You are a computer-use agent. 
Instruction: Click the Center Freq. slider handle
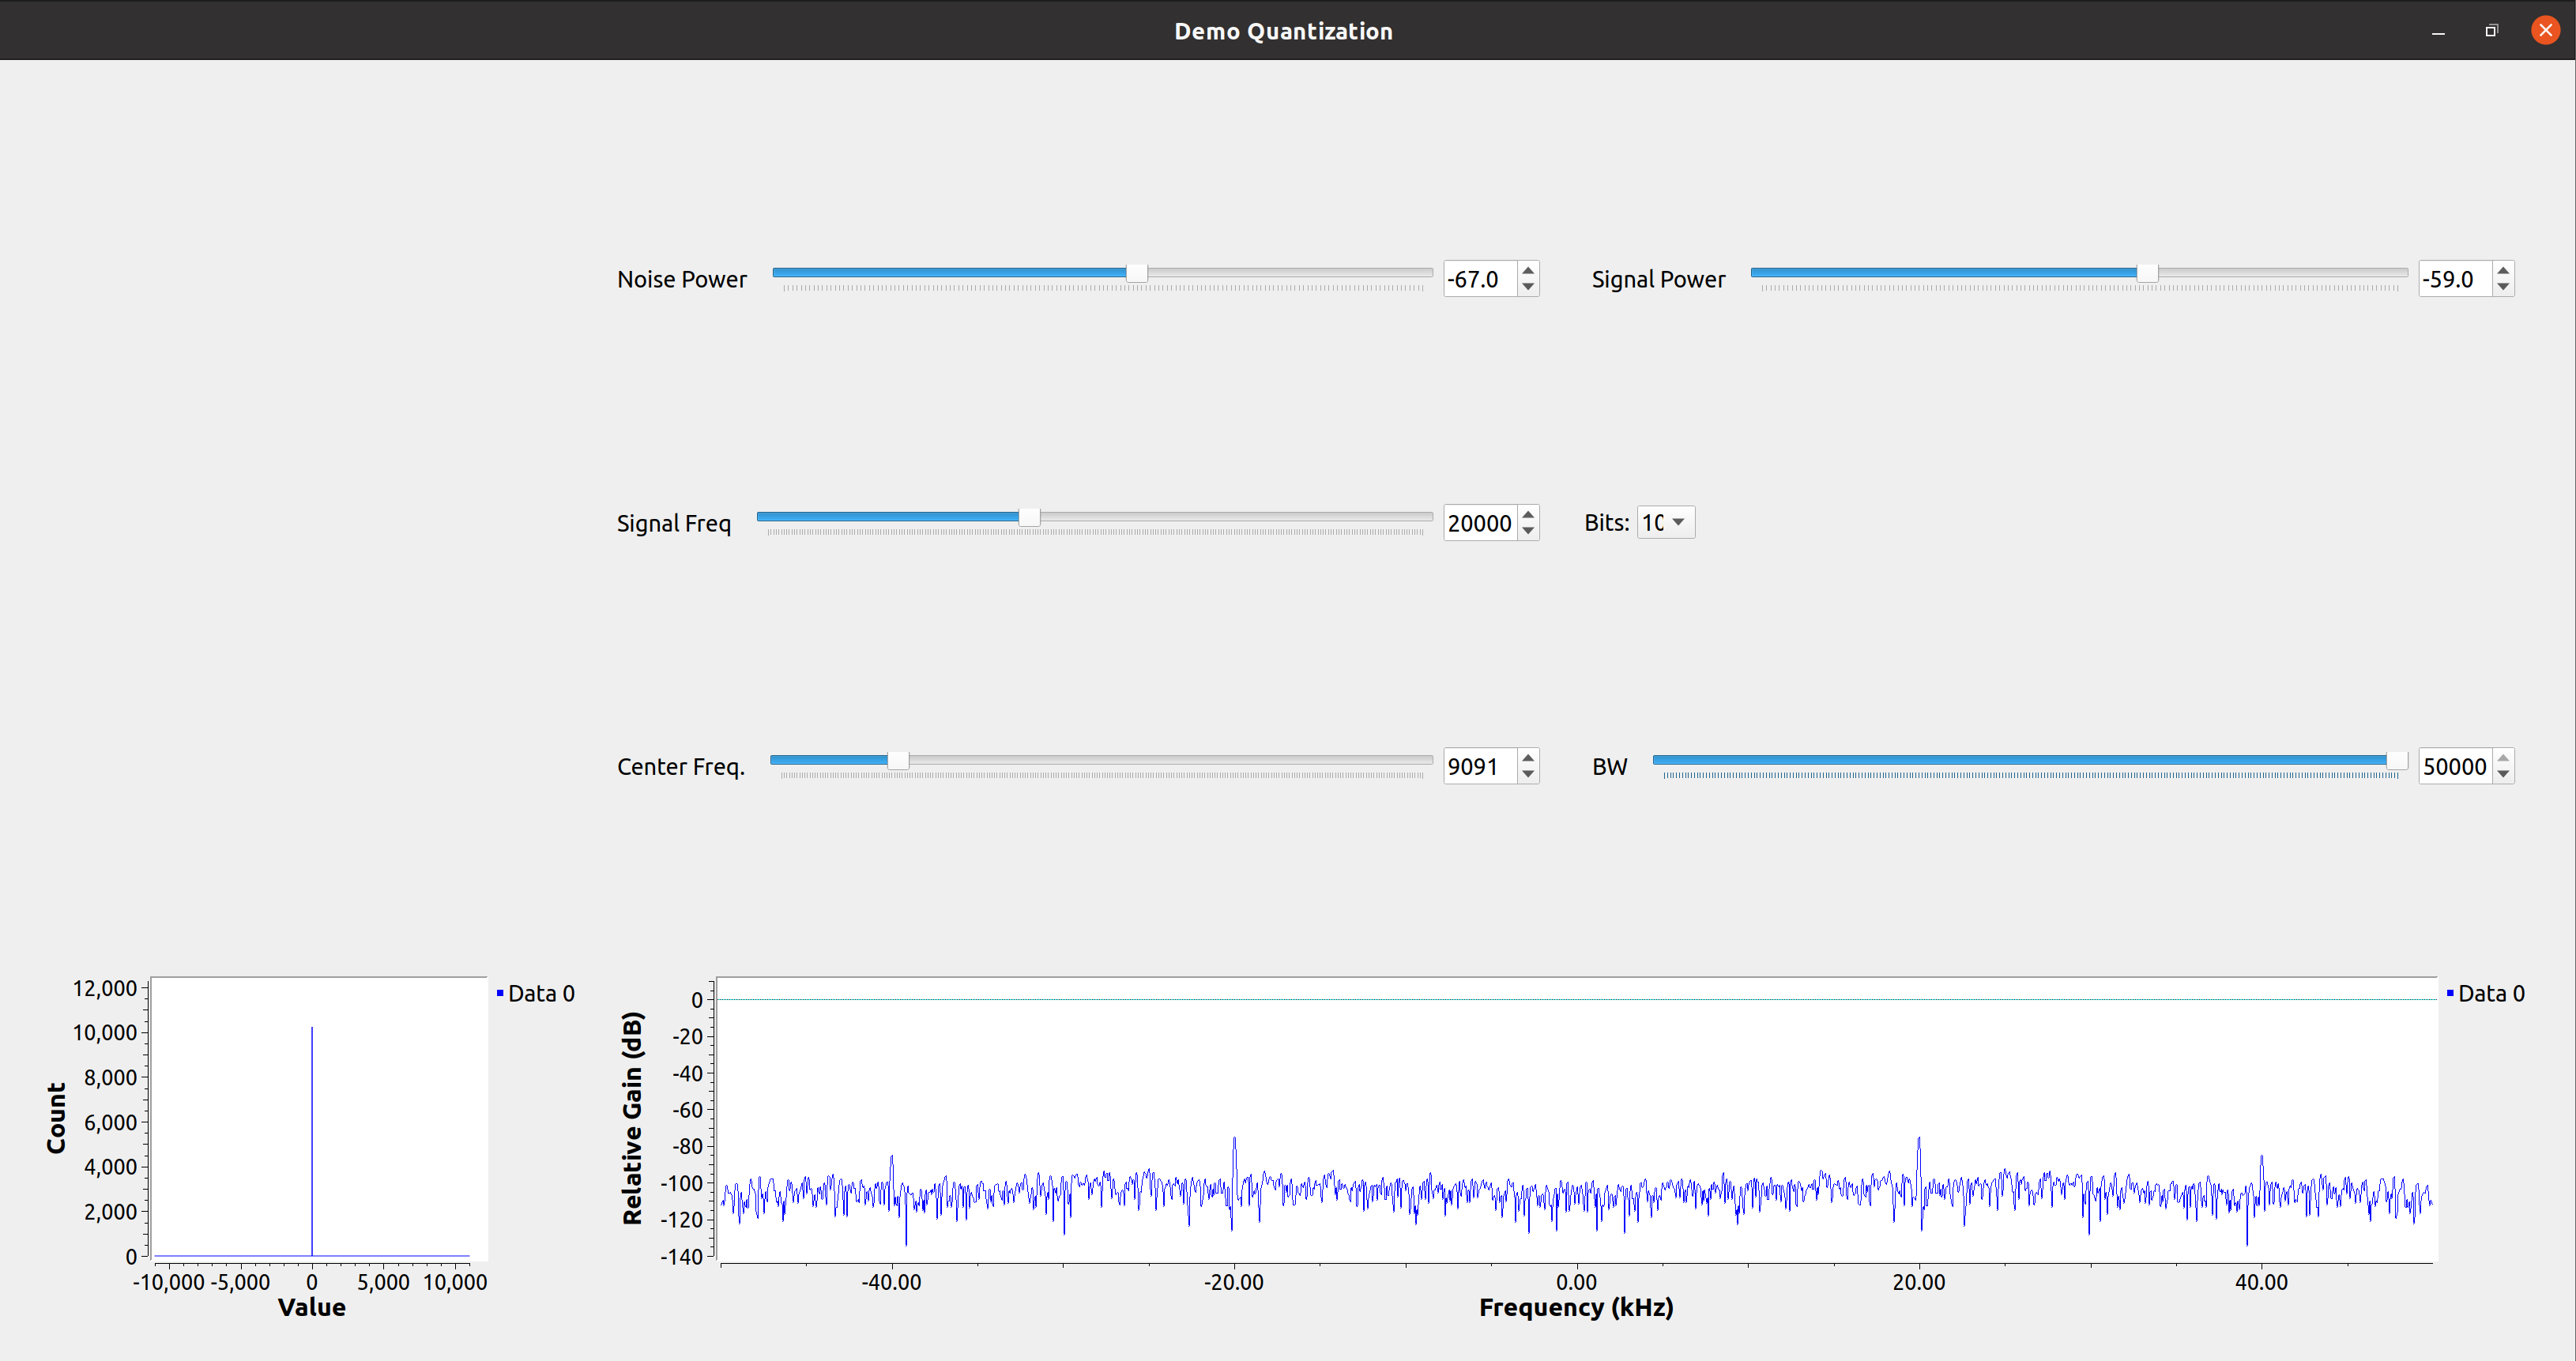pyautogui.click(x=898, y=761)
